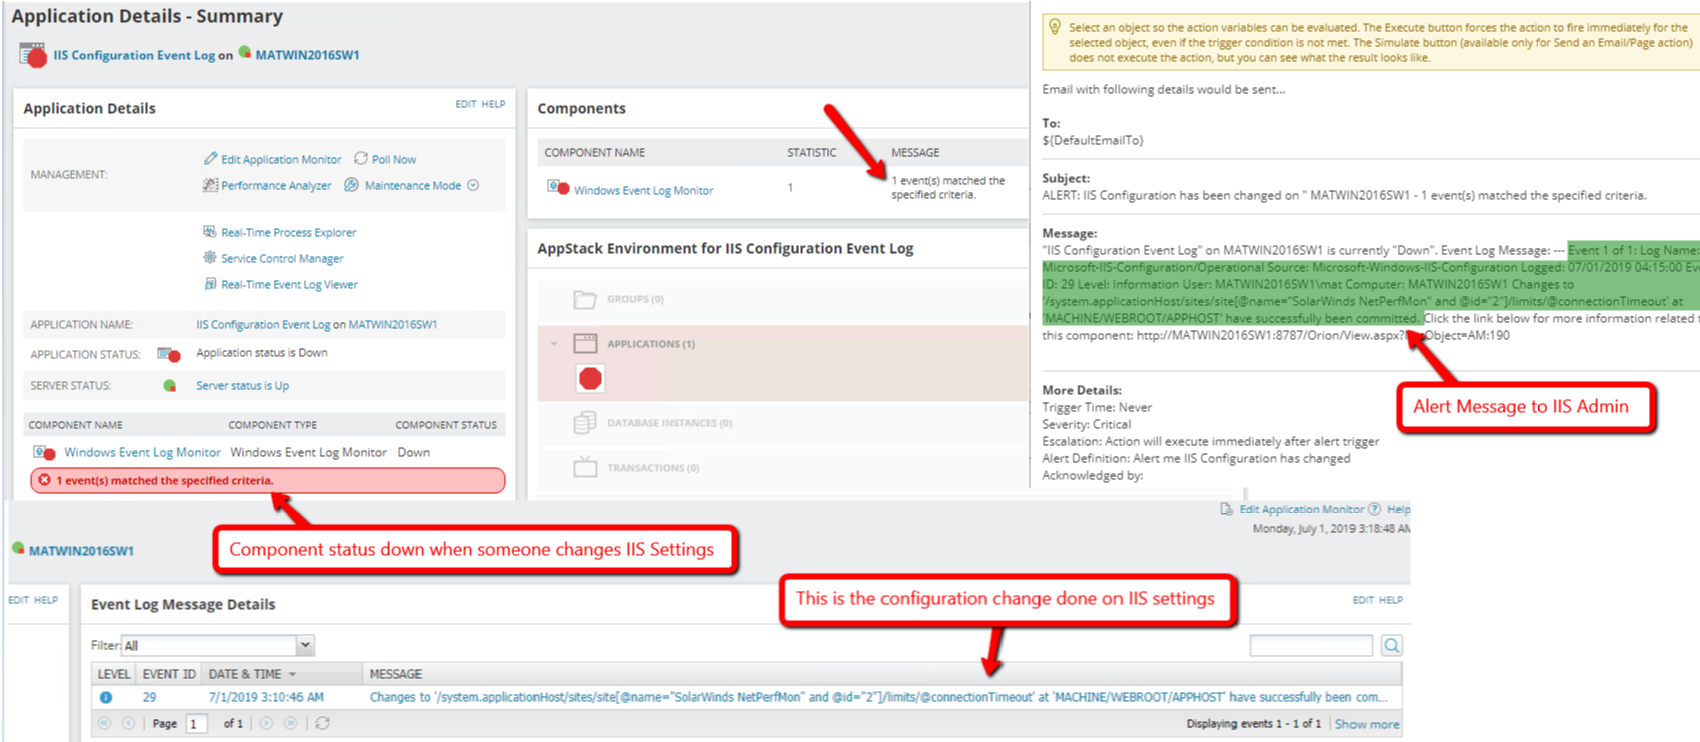1700x742 pixels.
Task: Click the IIS Configuration Event Log application icon in the title
Action: [33, 54]
